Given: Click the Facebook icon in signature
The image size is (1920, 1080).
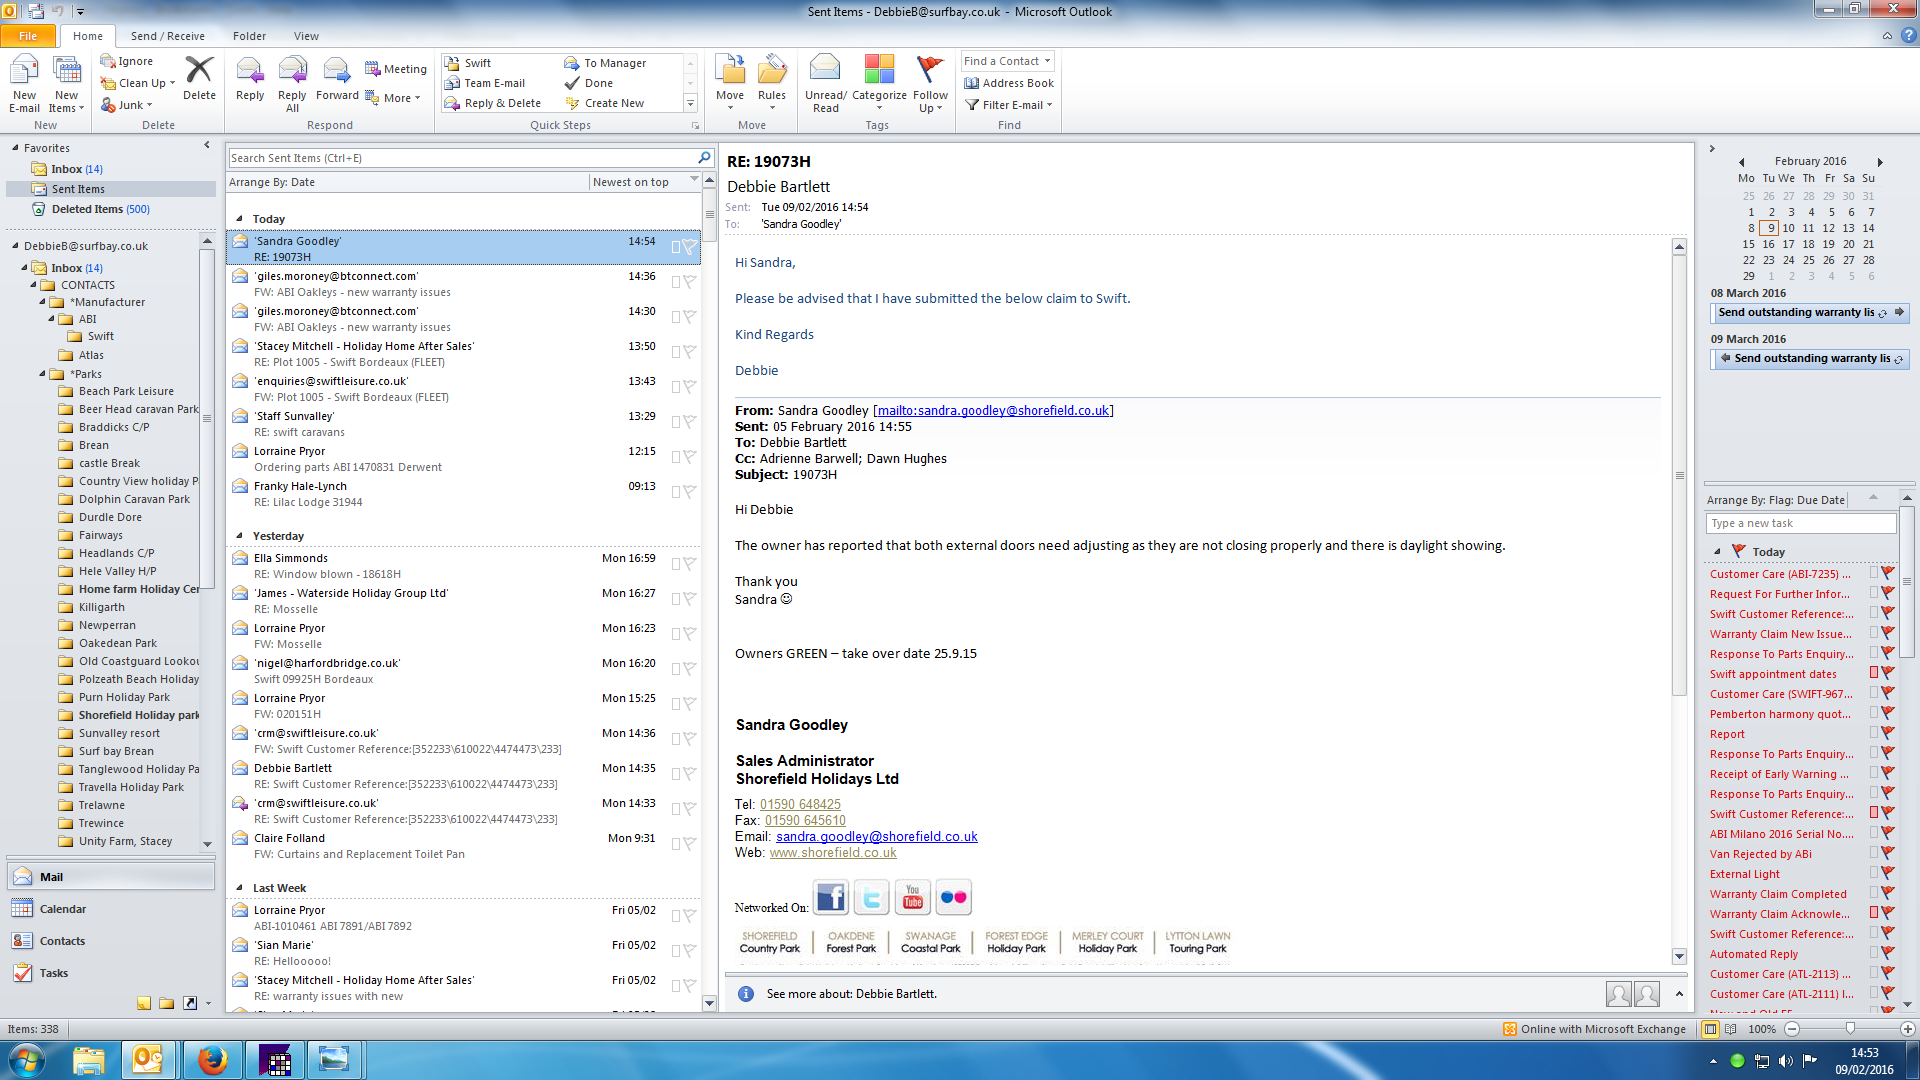Looking at the screenshot, I should (x=831, y=897).
